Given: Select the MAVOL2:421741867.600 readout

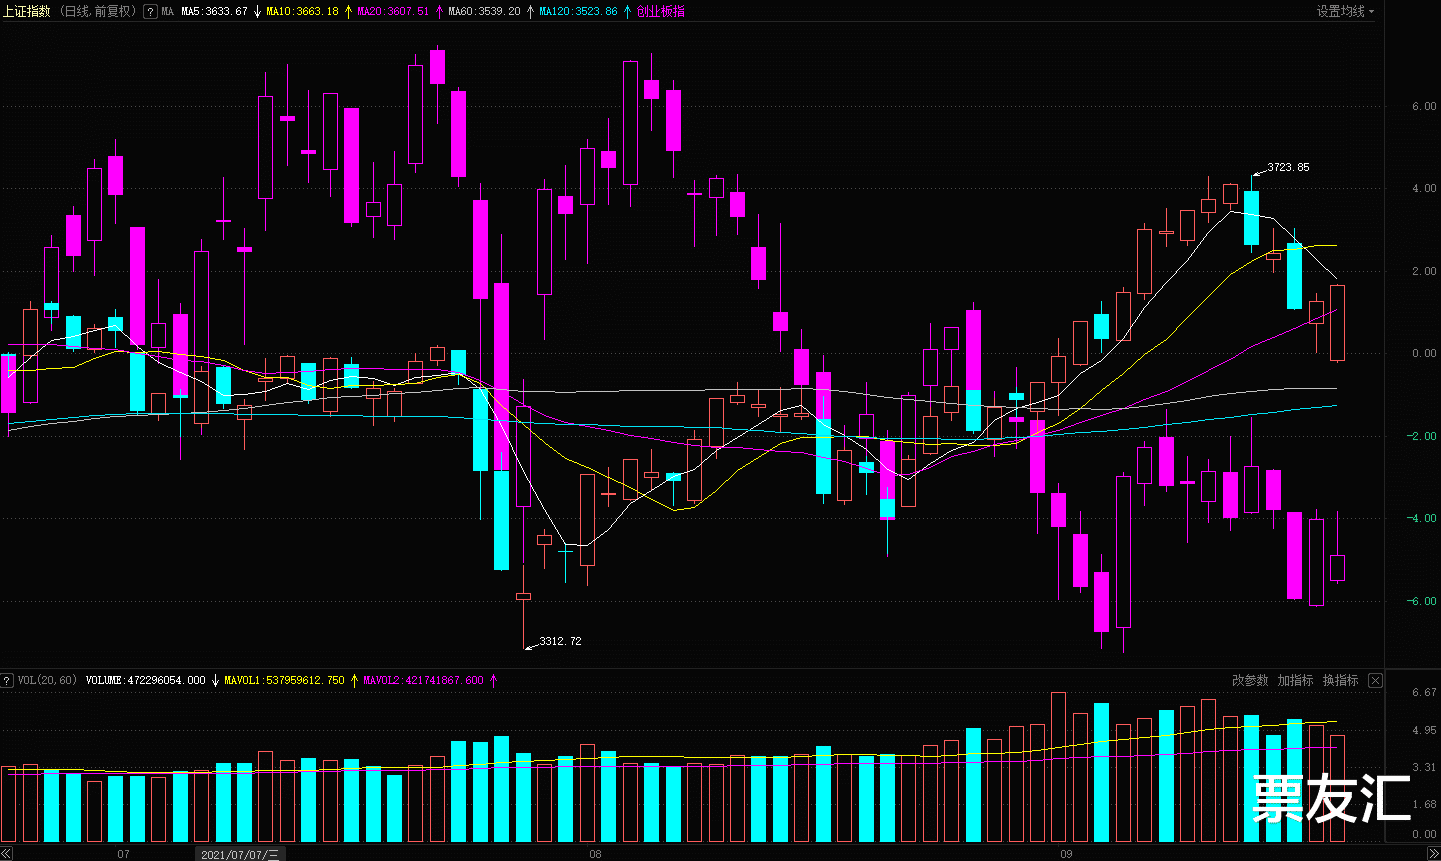Looking at the screenshot, I should pos(423,681).
